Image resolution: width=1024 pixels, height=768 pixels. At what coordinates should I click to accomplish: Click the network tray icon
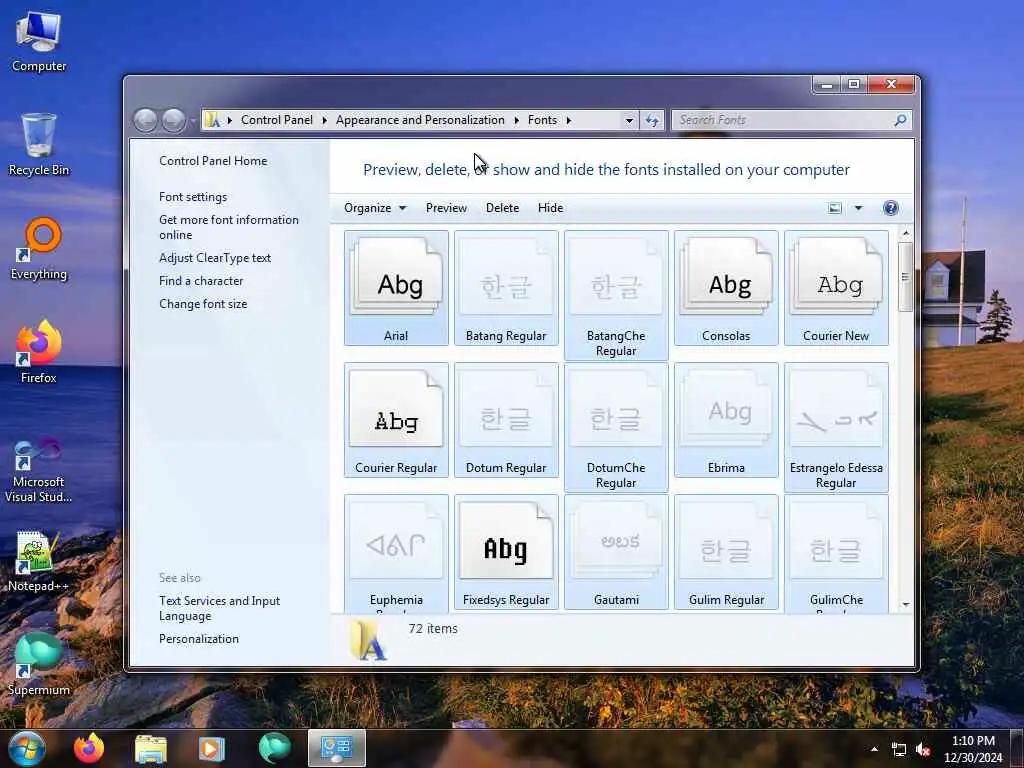click(x=899, y=750)
